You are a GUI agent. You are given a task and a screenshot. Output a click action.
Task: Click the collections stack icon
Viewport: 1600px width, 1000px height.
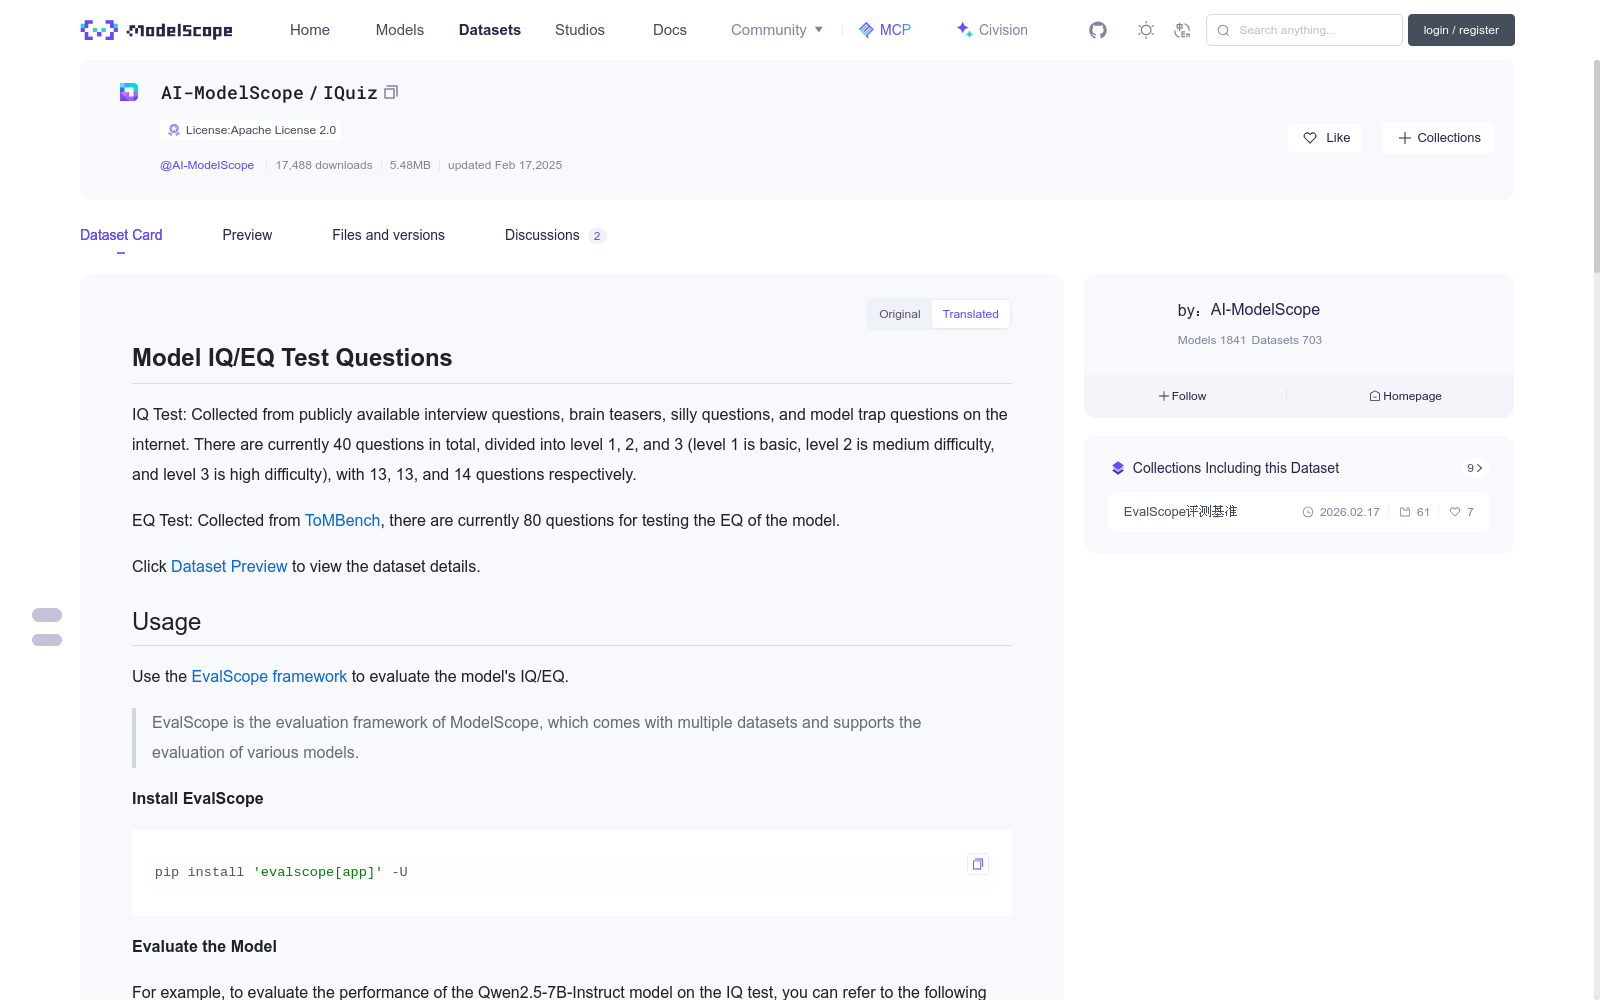tap(1118, 468)
